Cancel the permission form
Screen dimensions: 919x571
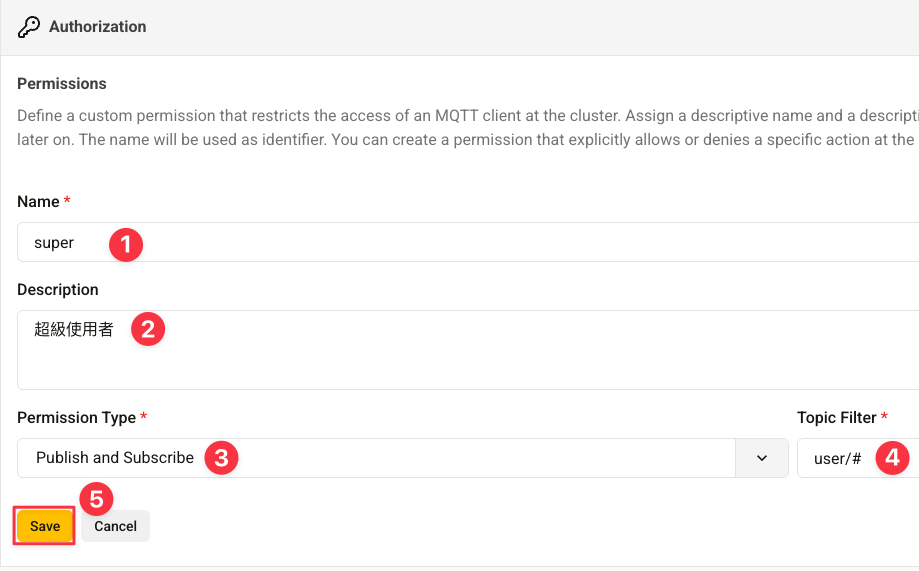point(116,526)
